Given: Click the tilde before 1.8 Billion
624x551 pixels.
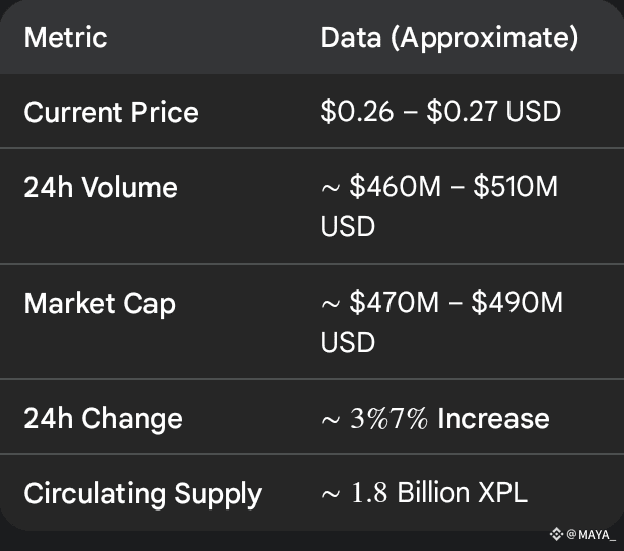Looking at the screenshot, I should [331, 494].
